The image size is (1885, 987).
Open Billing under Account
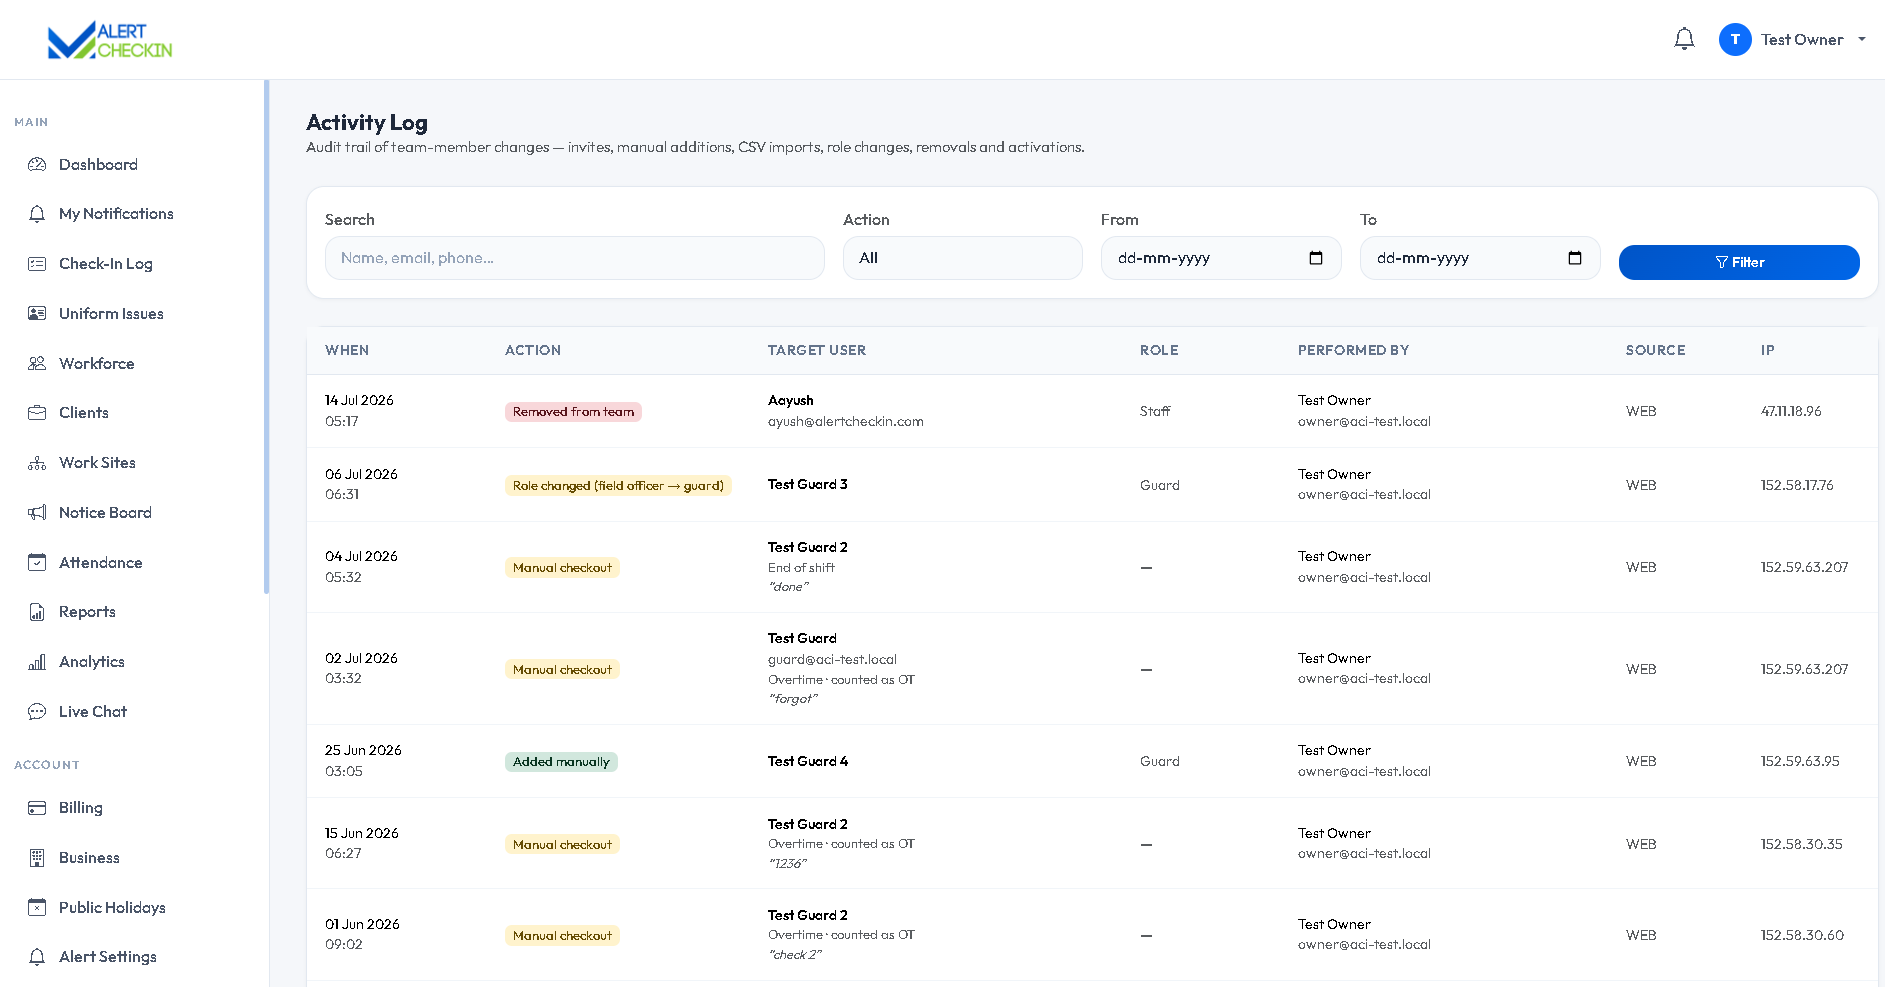[x=80, y=808]
